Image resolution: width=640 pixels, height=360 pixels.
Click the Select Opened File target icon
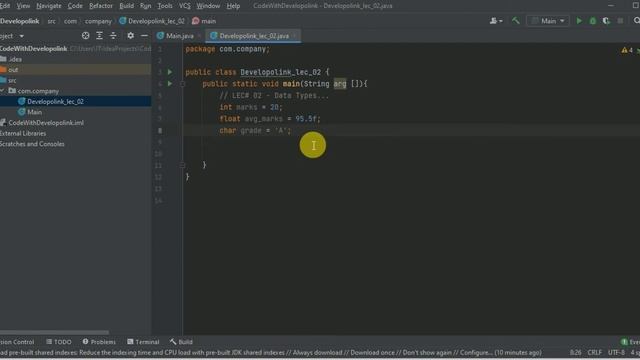(x=85, y=36)
